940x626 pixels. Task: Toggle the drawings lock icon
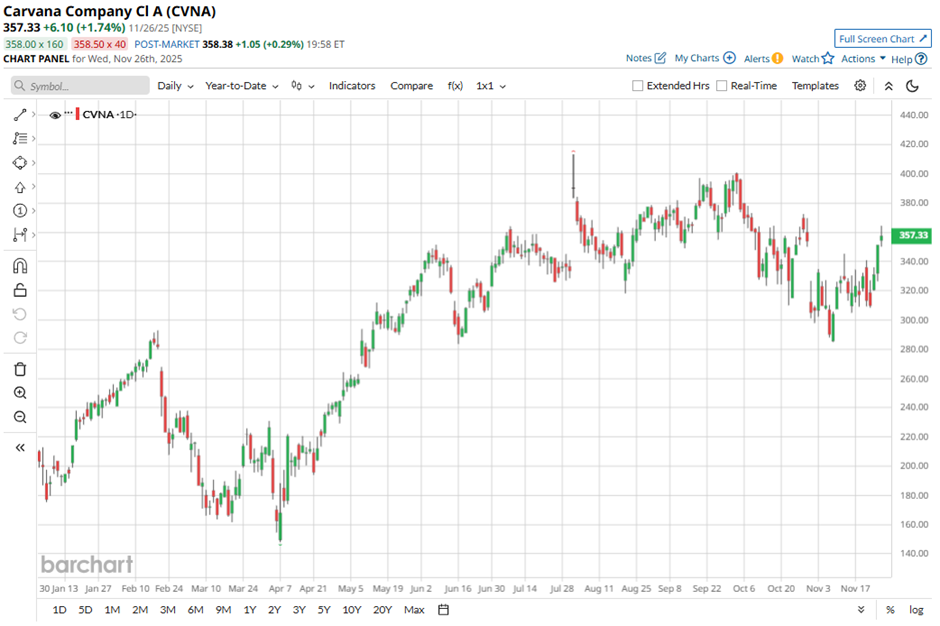(x=20, y=290)
